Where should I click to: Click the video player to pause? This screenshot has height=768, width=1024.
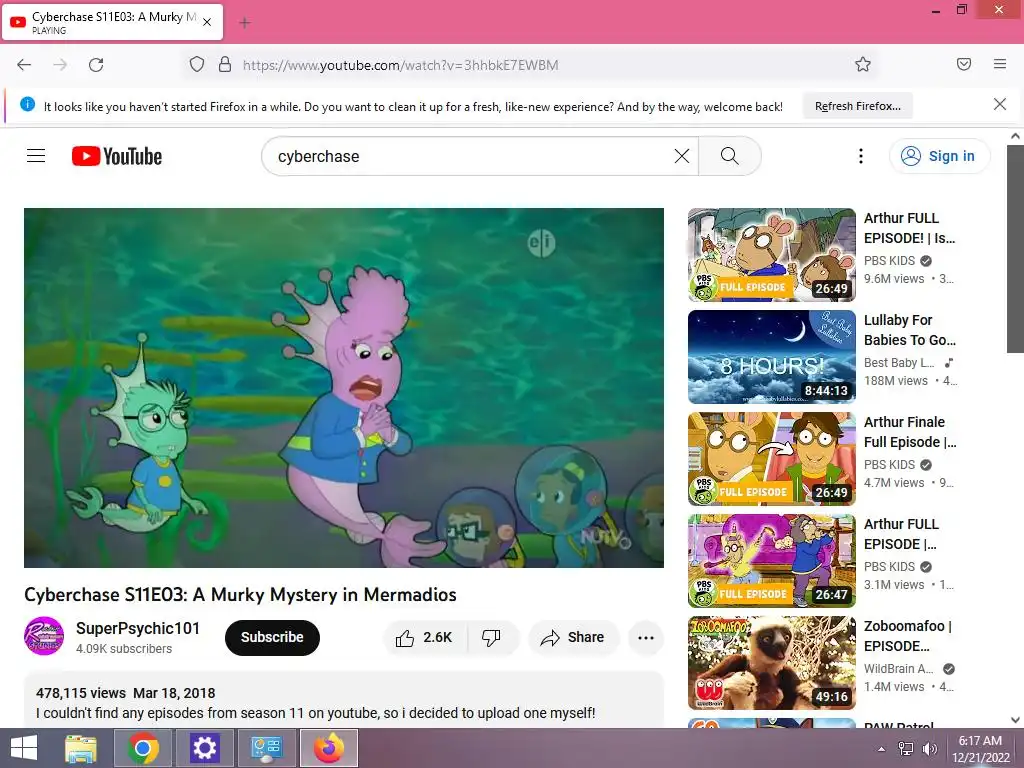click(x=344, y=387)
